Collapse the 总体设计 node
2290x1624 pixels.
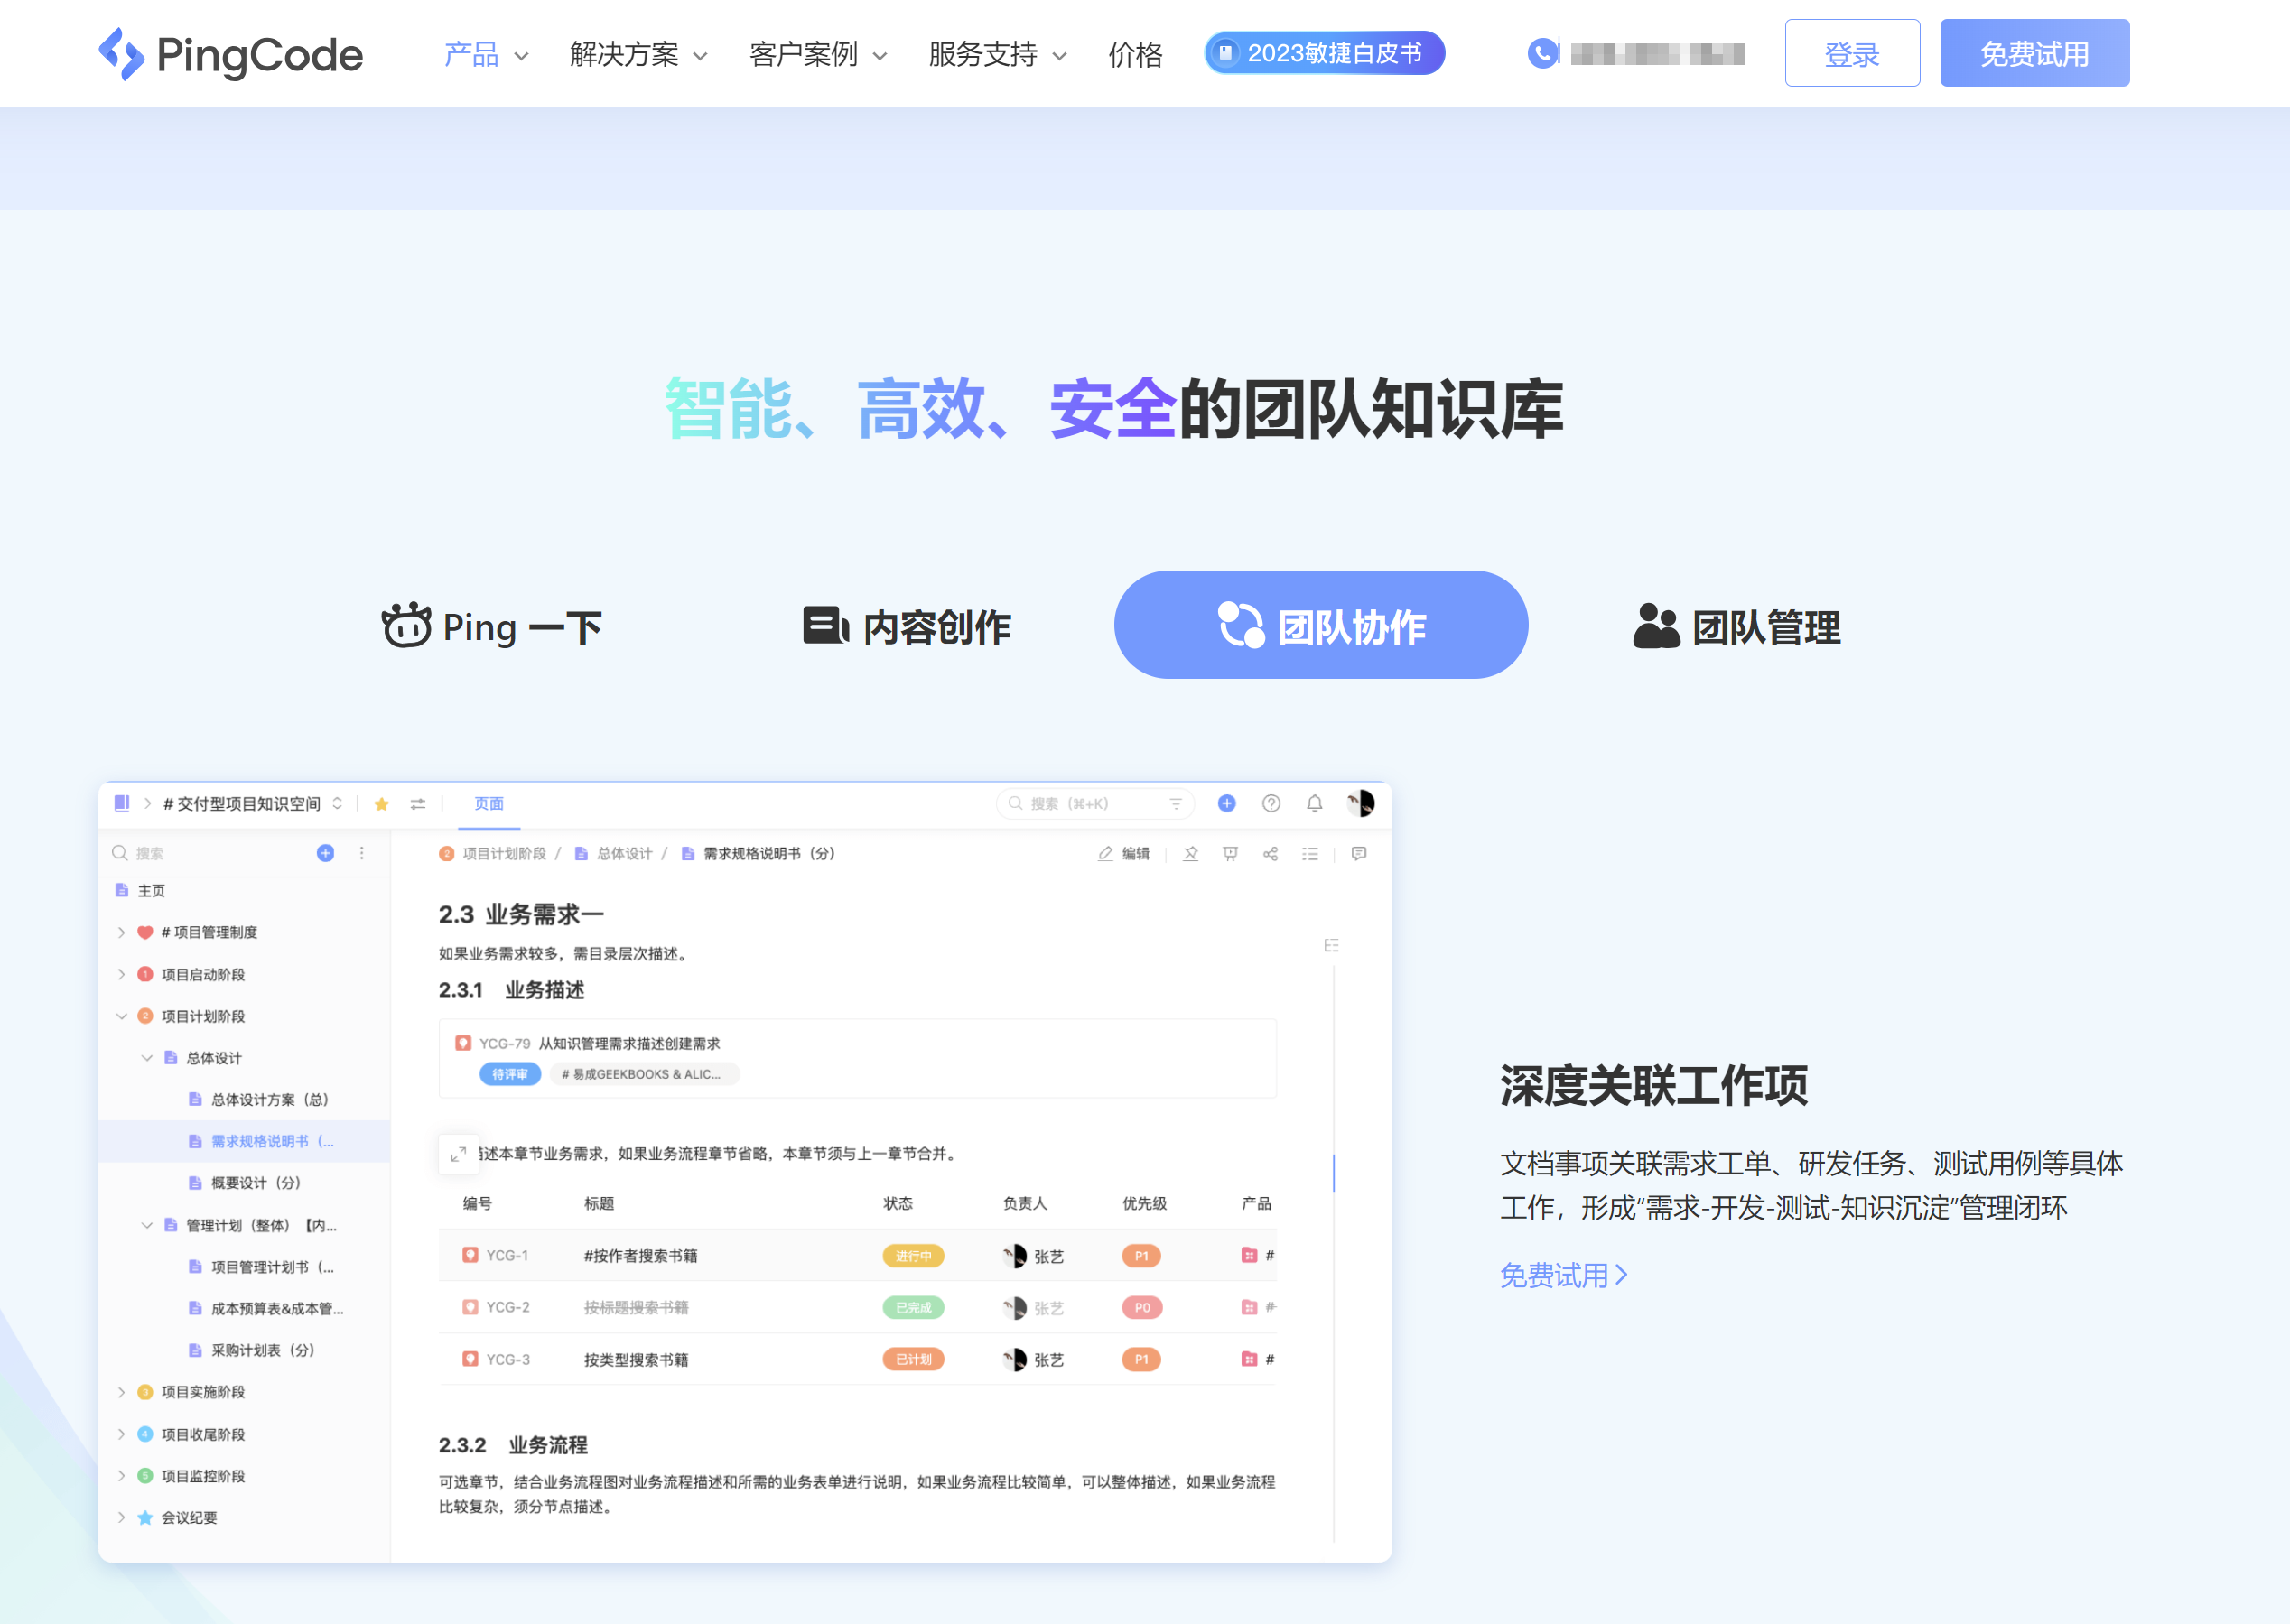tap(146, 1058)
